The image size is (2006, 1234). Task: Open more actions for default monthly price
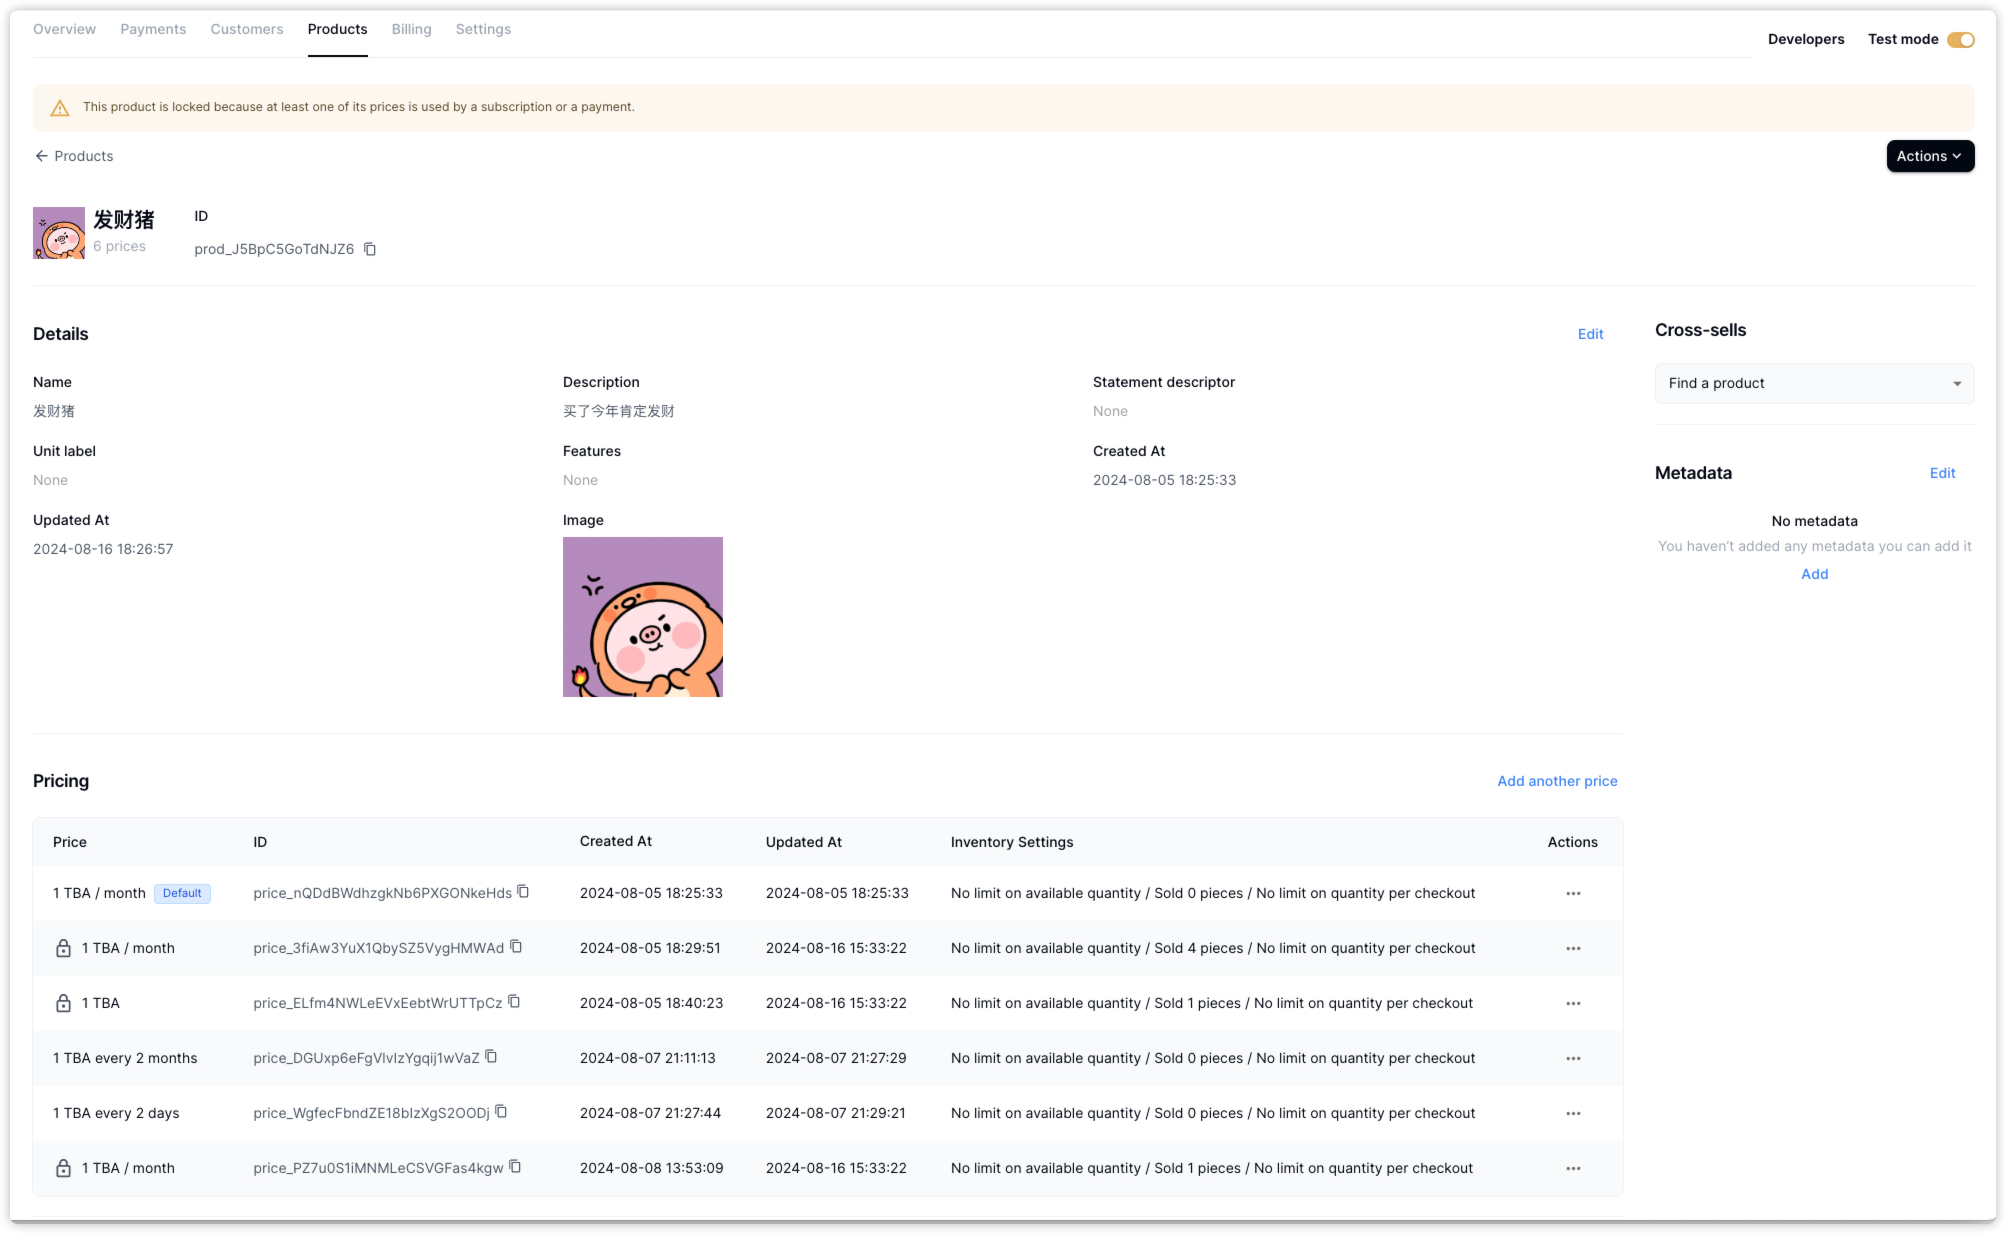pyautogui.click(x=1572, y=893)
